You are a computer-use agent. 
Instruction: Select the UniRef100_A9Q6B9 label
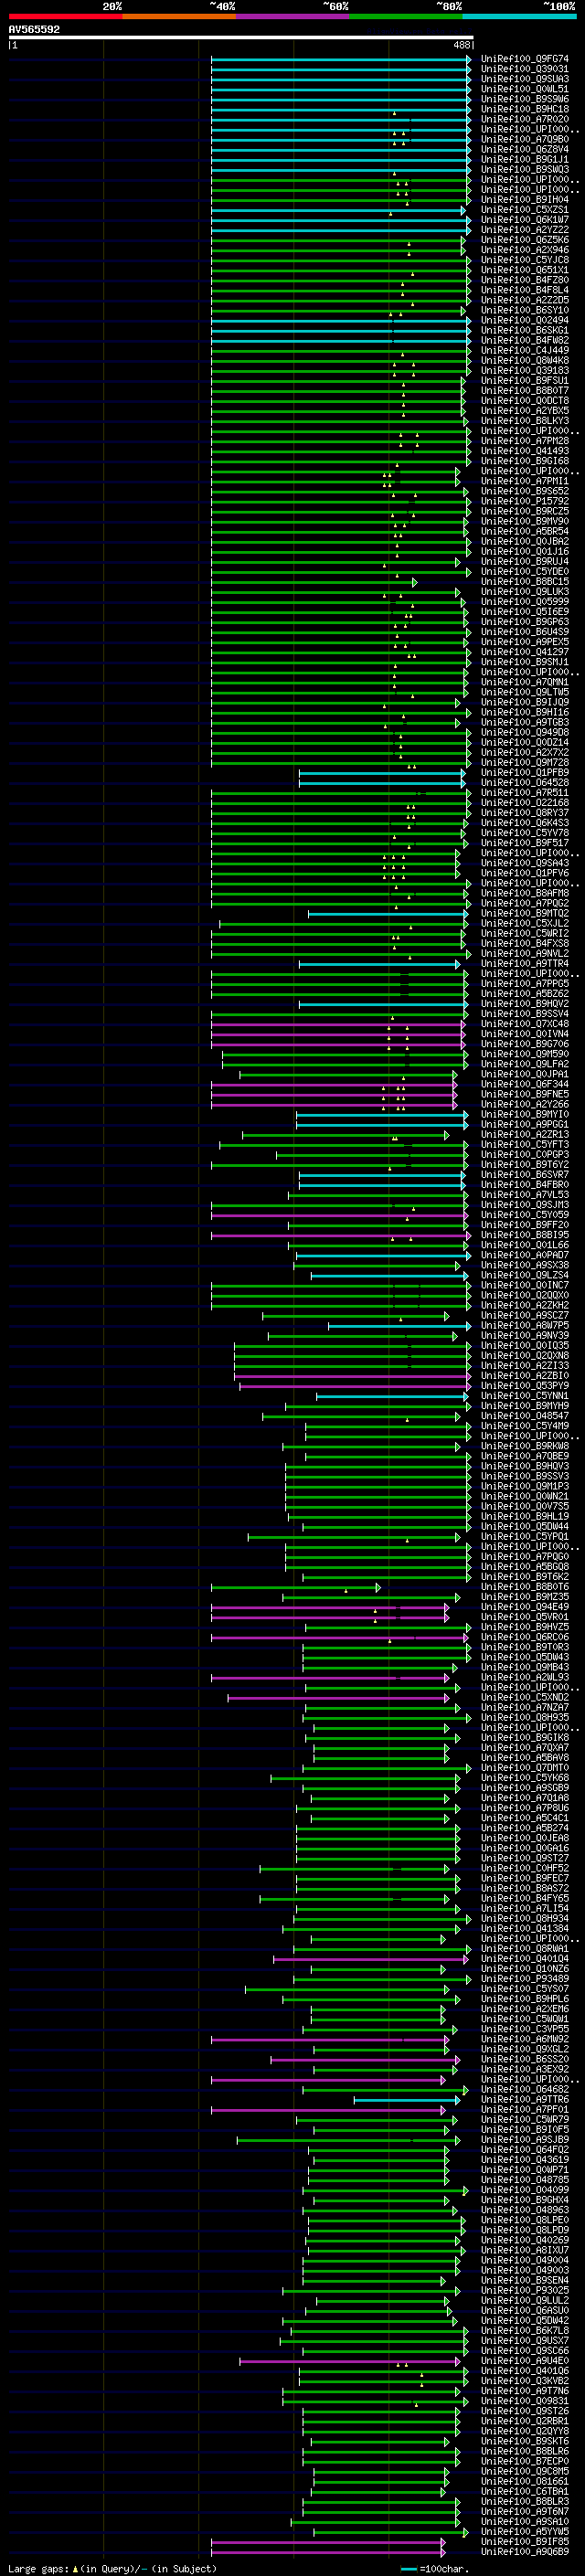click(x=525, y=2552)
